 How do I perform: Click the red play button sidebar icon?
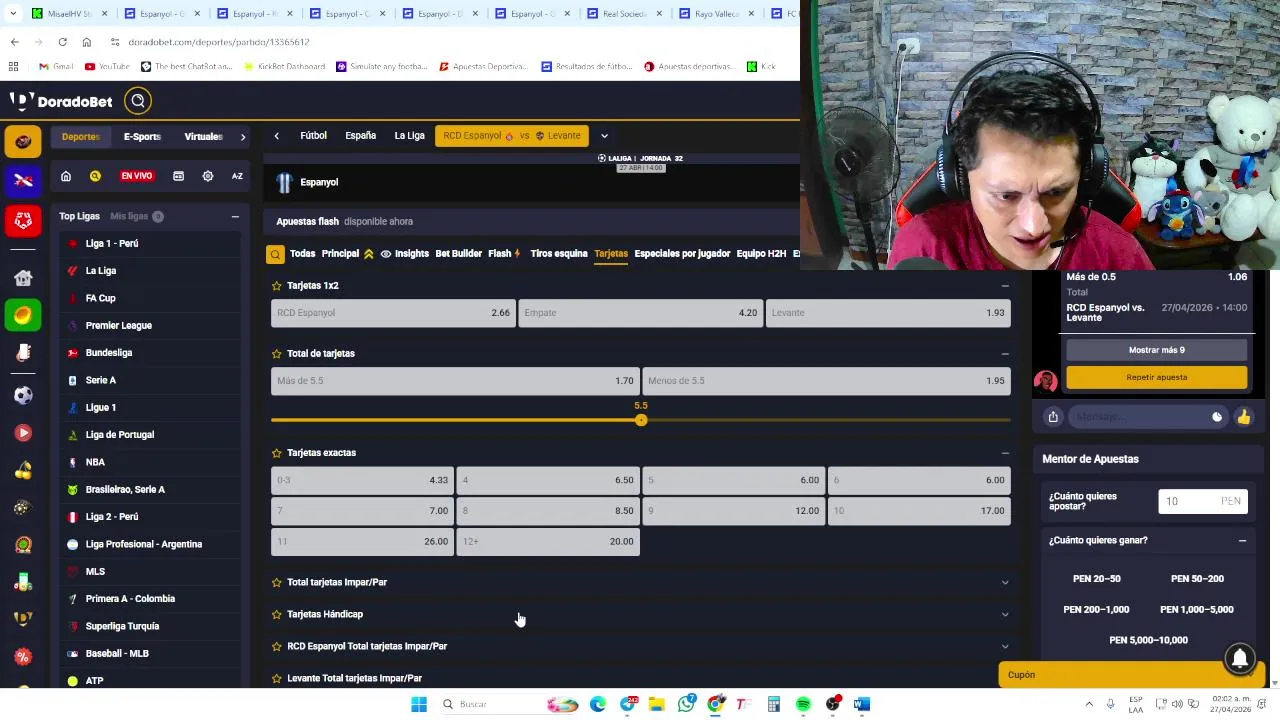pos(23,433)
